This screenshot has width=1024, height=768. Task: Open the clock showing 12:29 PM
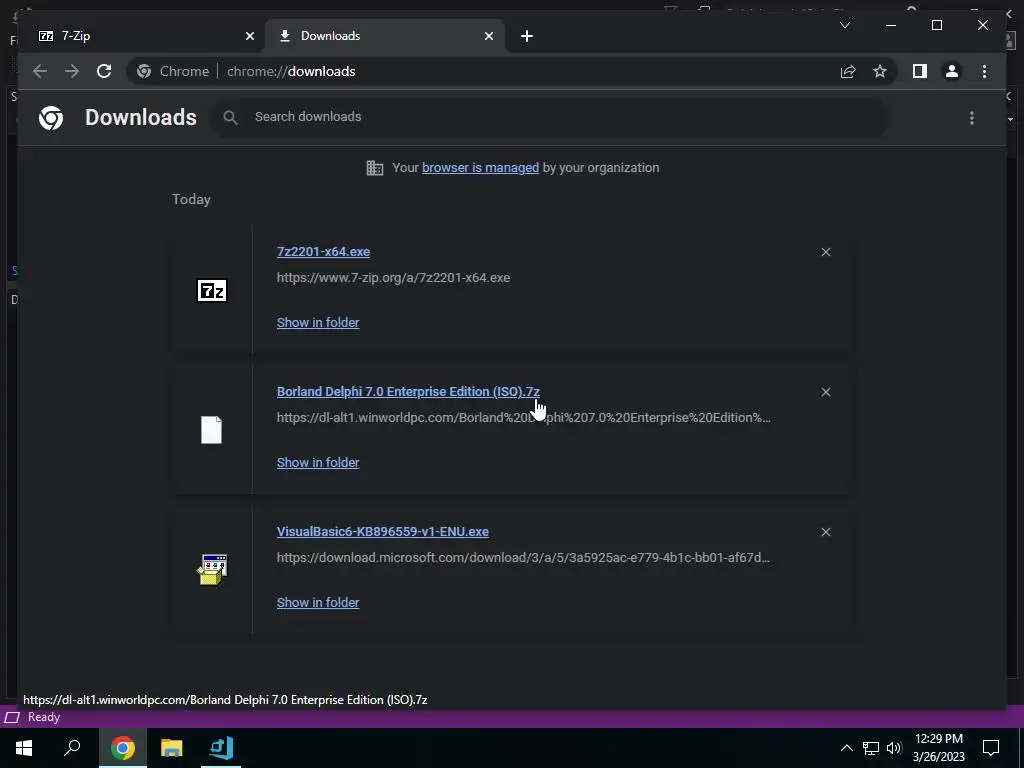[938, 748]
